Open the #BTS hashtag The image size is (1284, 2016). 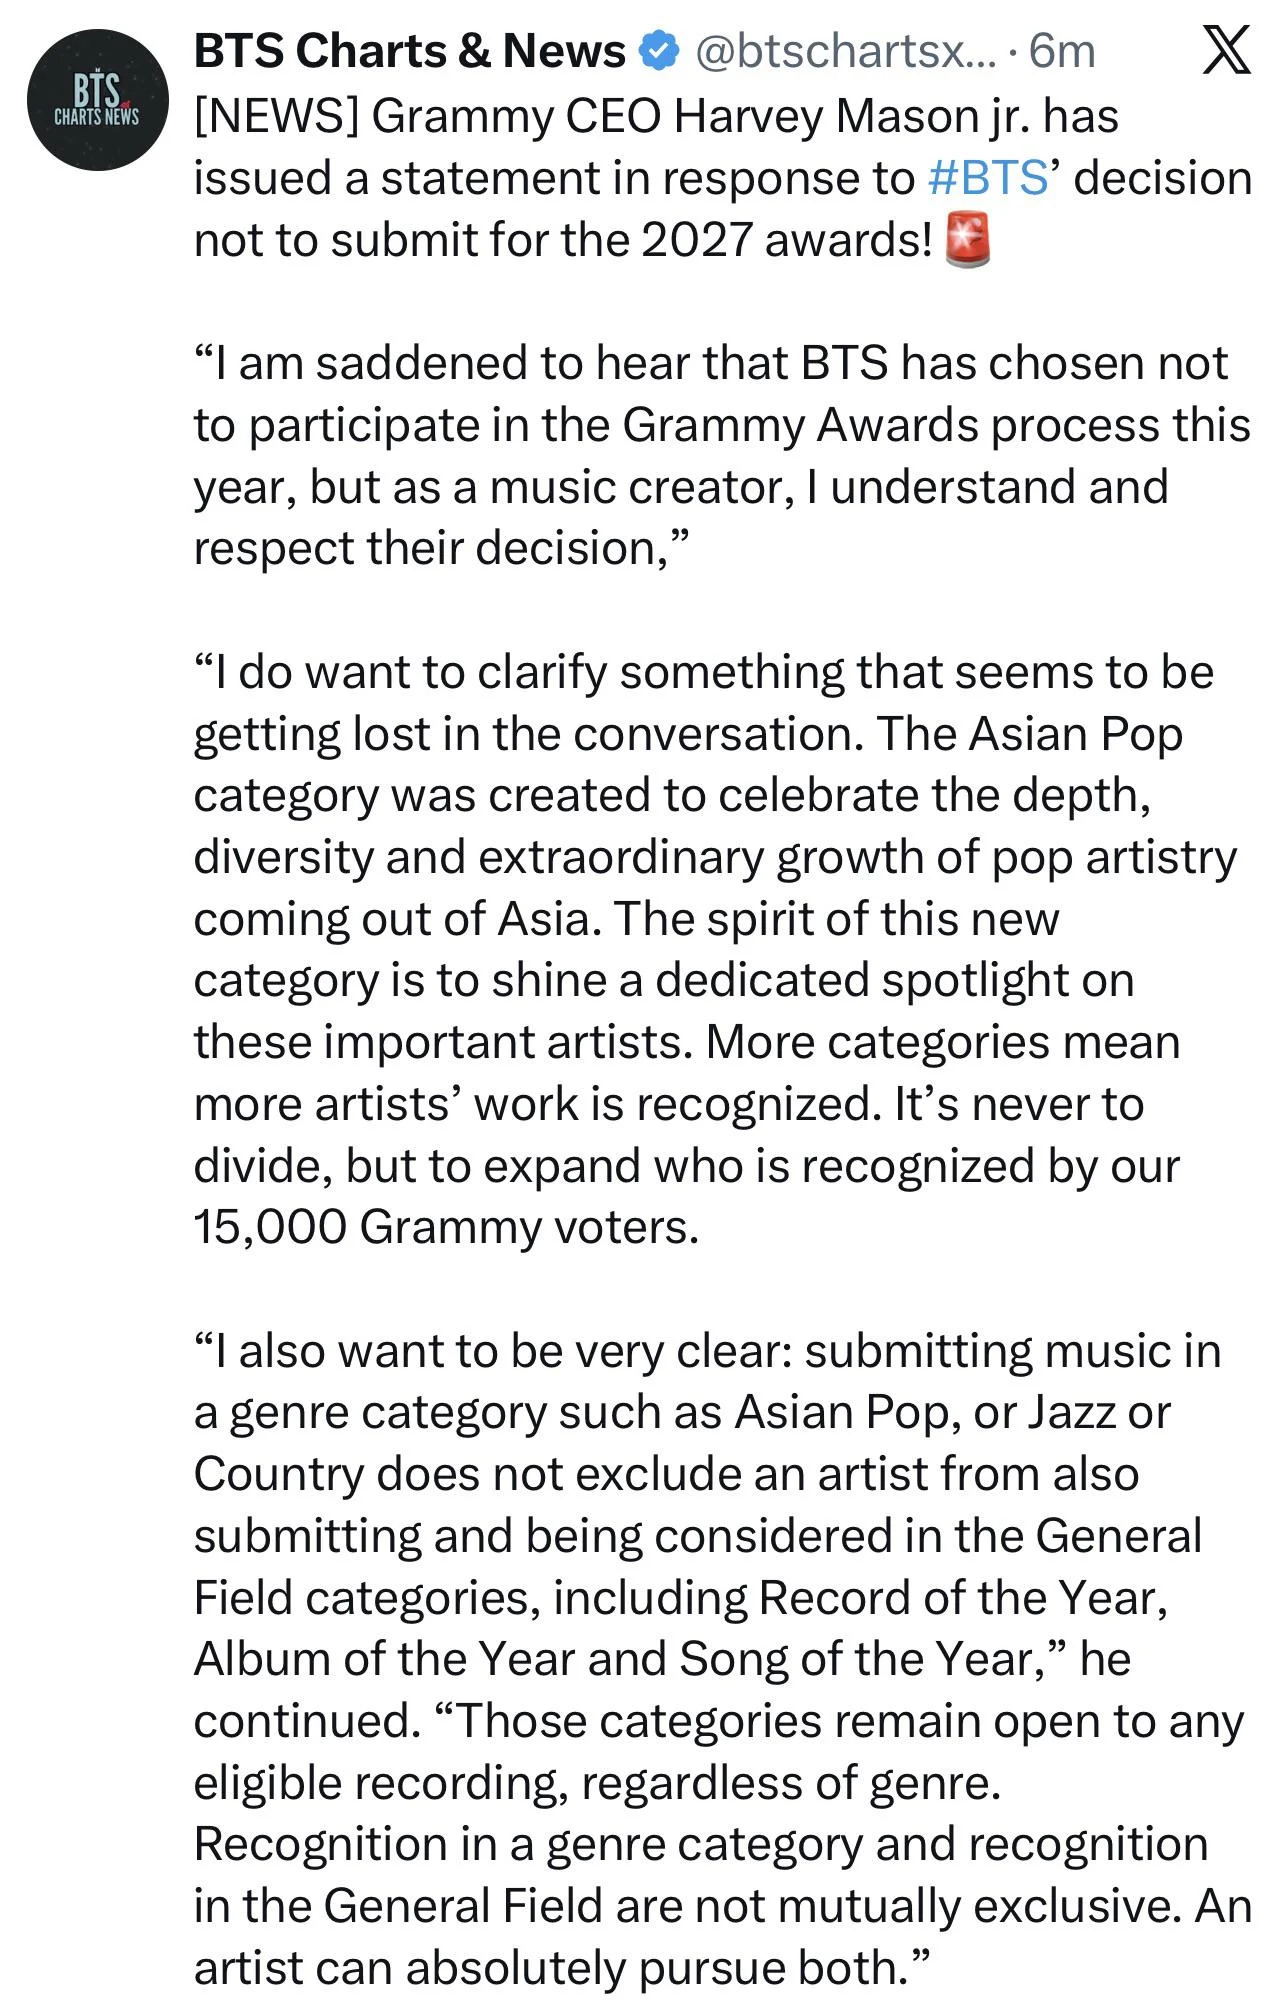pyautogui.click(x=987, y=178)
